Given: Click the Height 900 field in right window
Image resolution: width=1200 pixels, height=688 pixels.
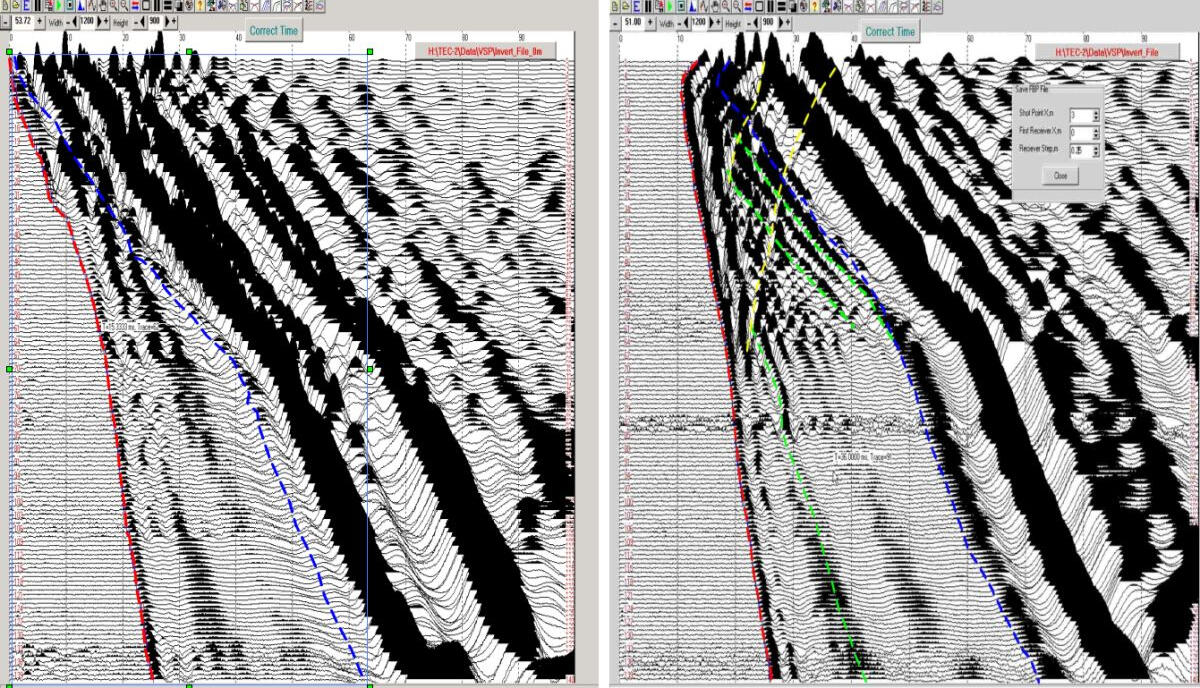Looking at the screenshot, I should point(766,20).
